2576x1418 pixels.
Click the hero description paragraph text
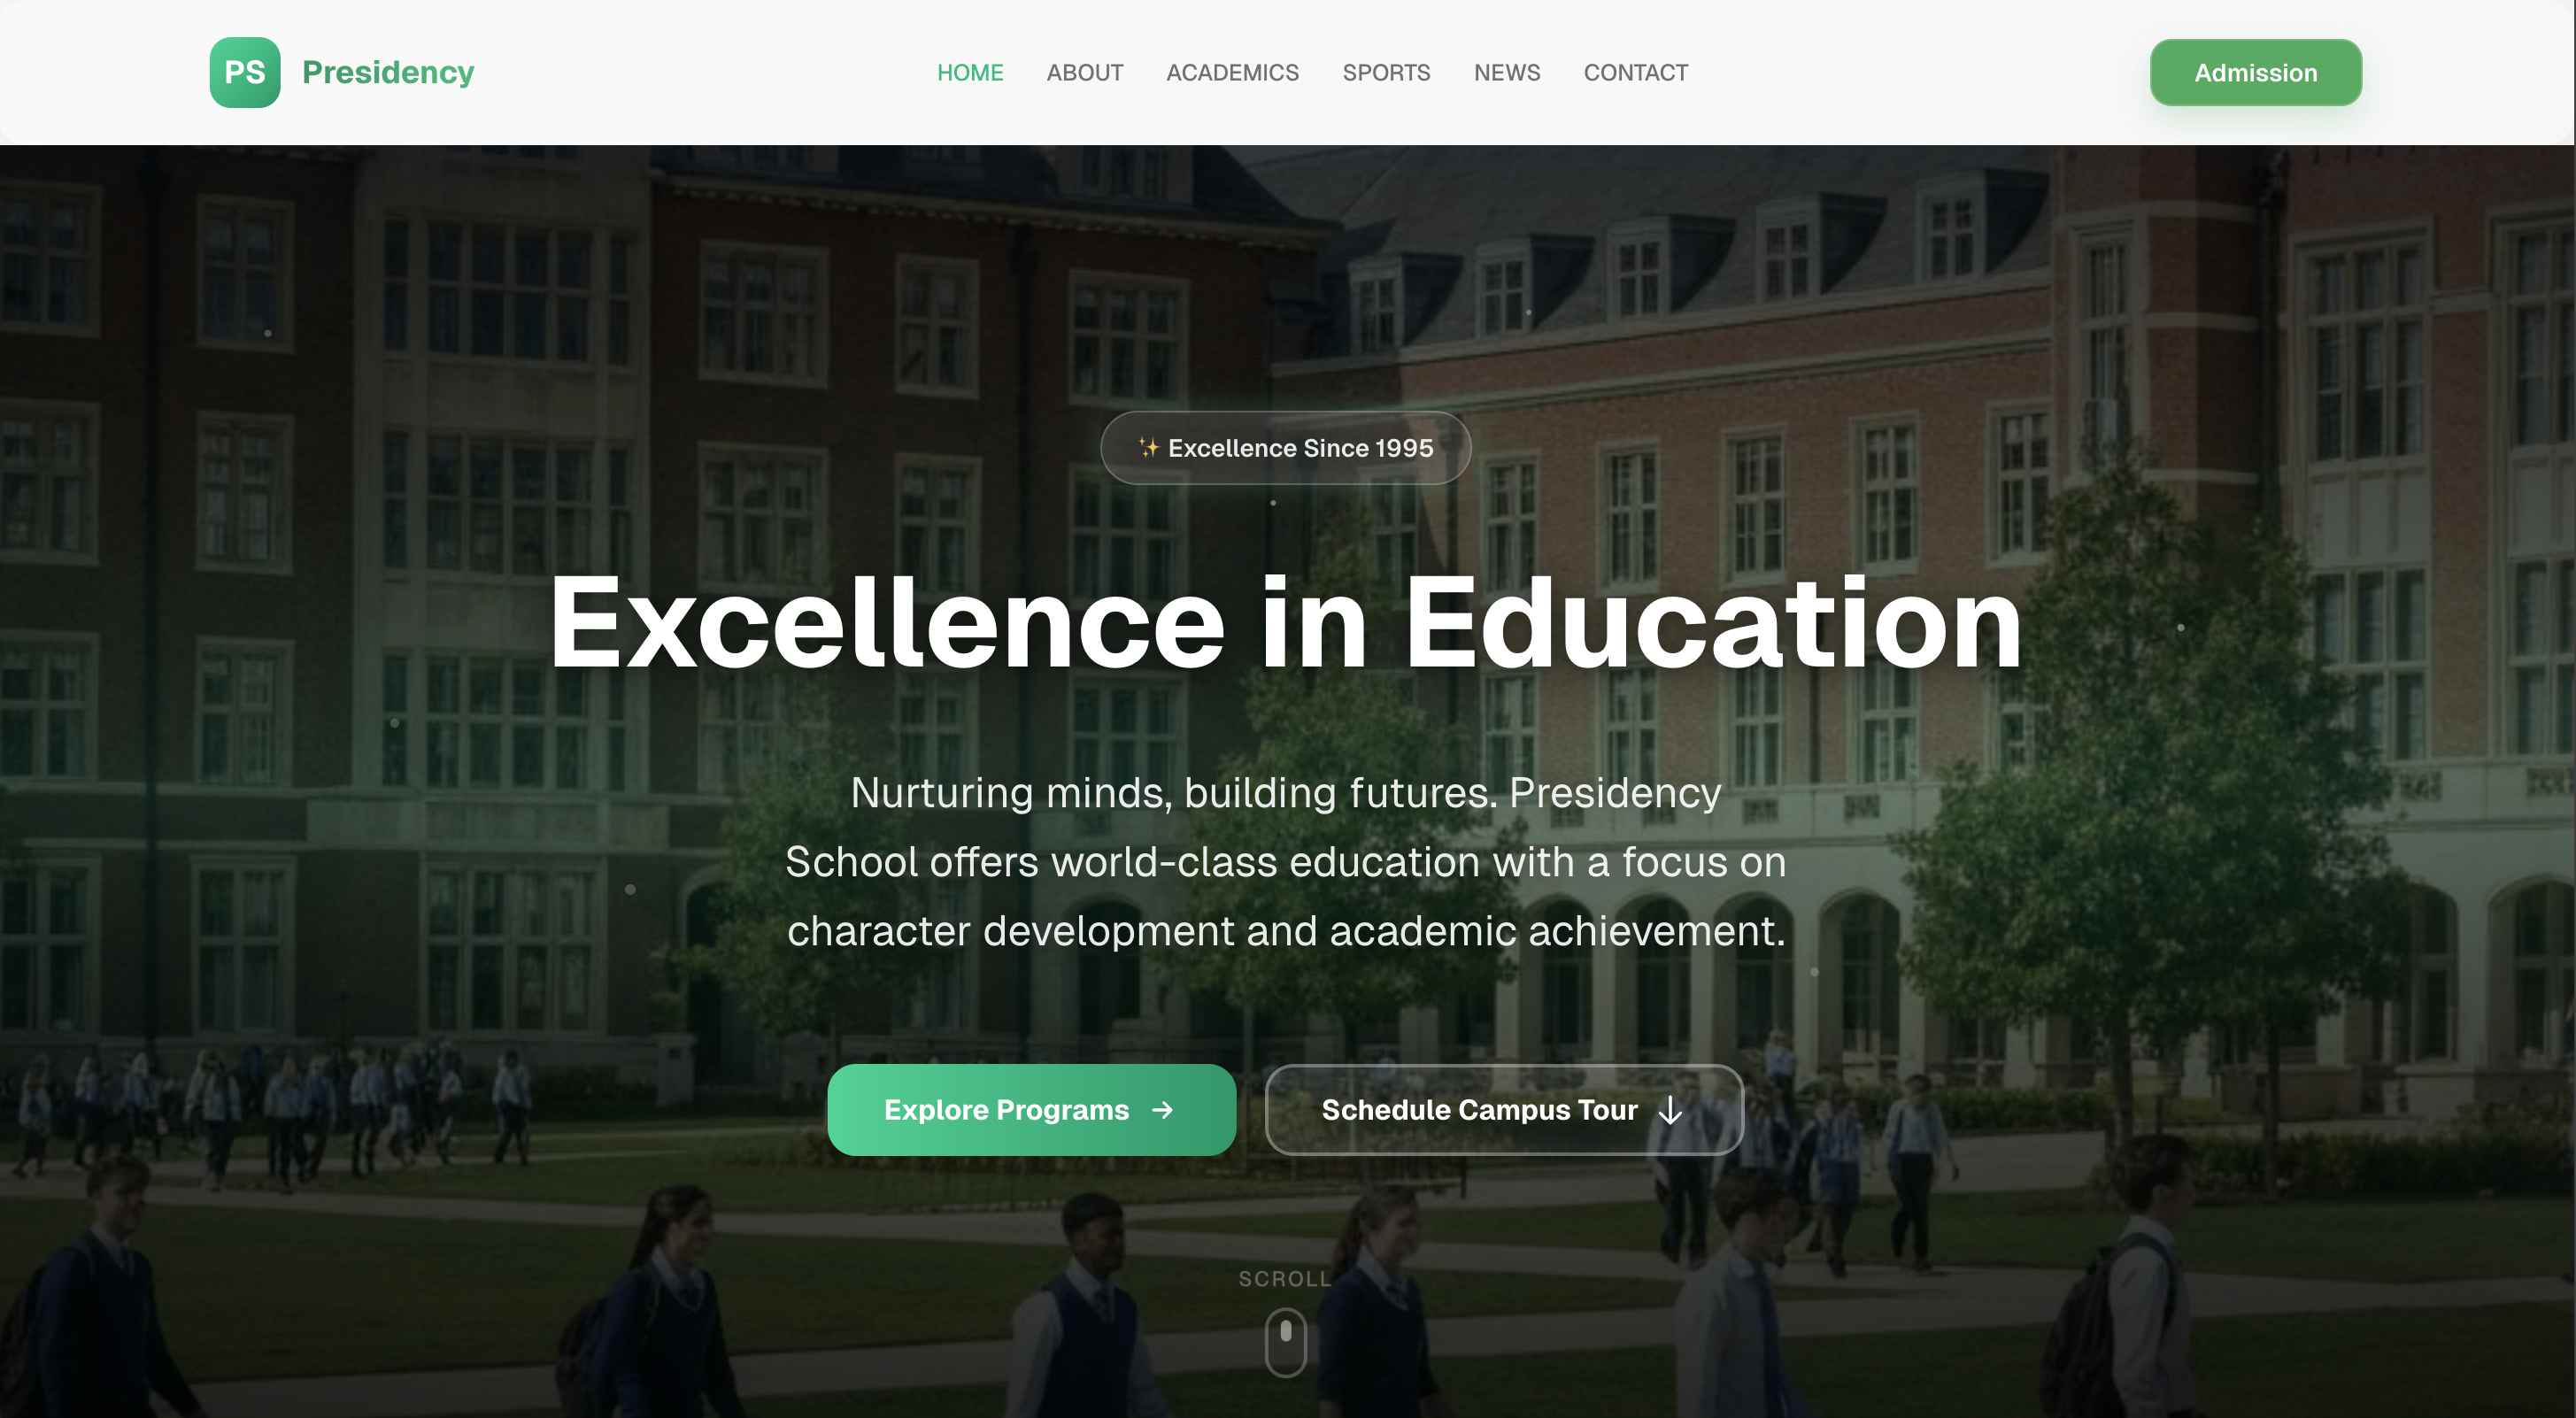(x=1285, y=861)
